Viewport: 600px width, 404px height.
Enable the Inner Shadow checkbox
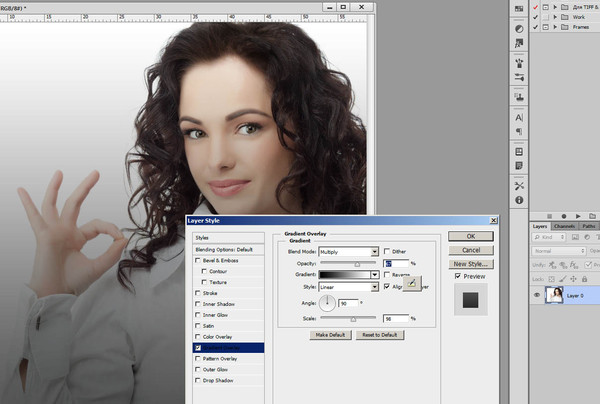pos(198,304)
